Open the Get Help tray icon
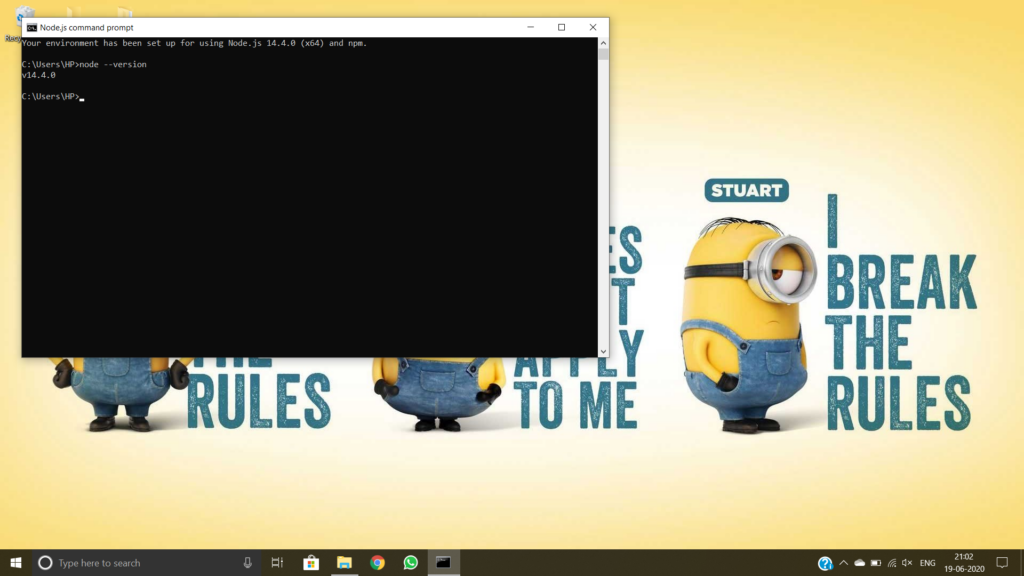Screen dimensions: 1024x576 tap(825, 563)
